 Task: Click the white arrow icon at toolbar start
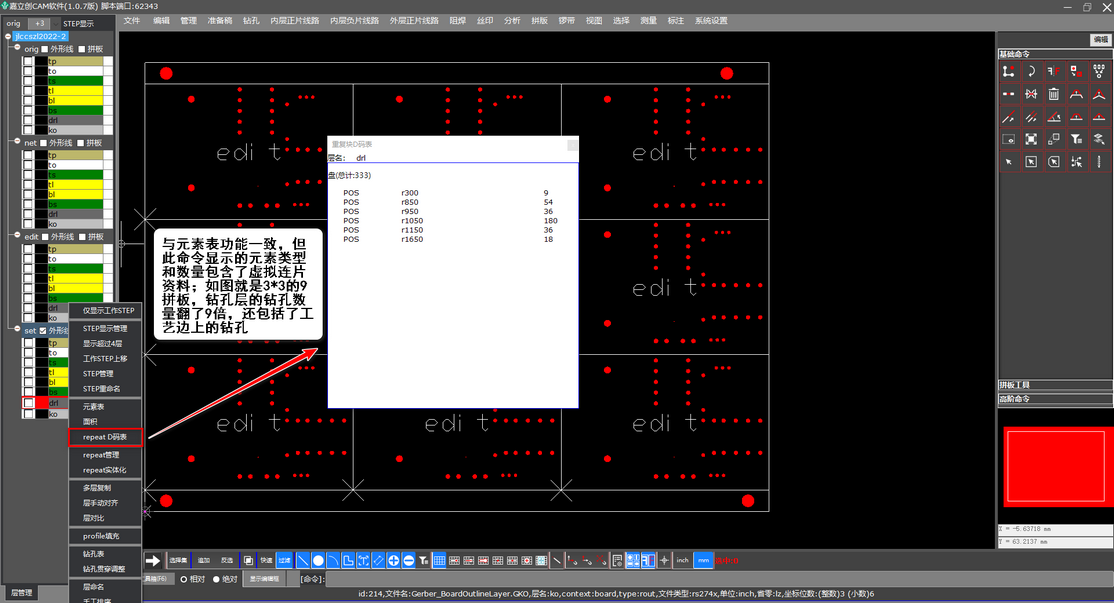153,560
